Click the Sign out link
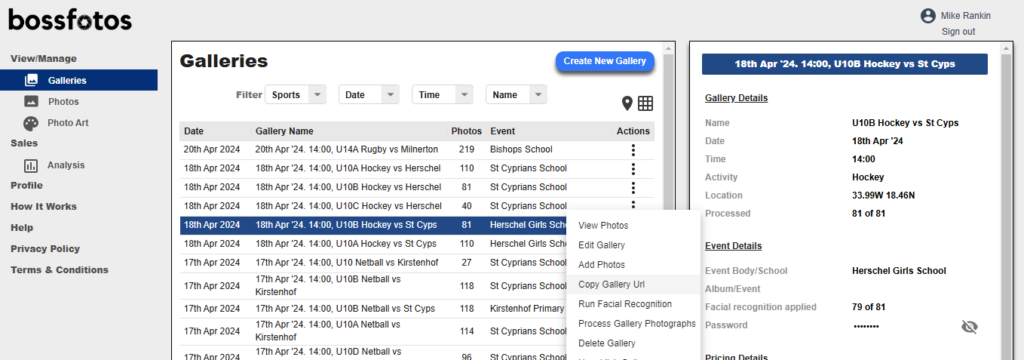The image size is (1024, 360). click(x=958, y=31)
